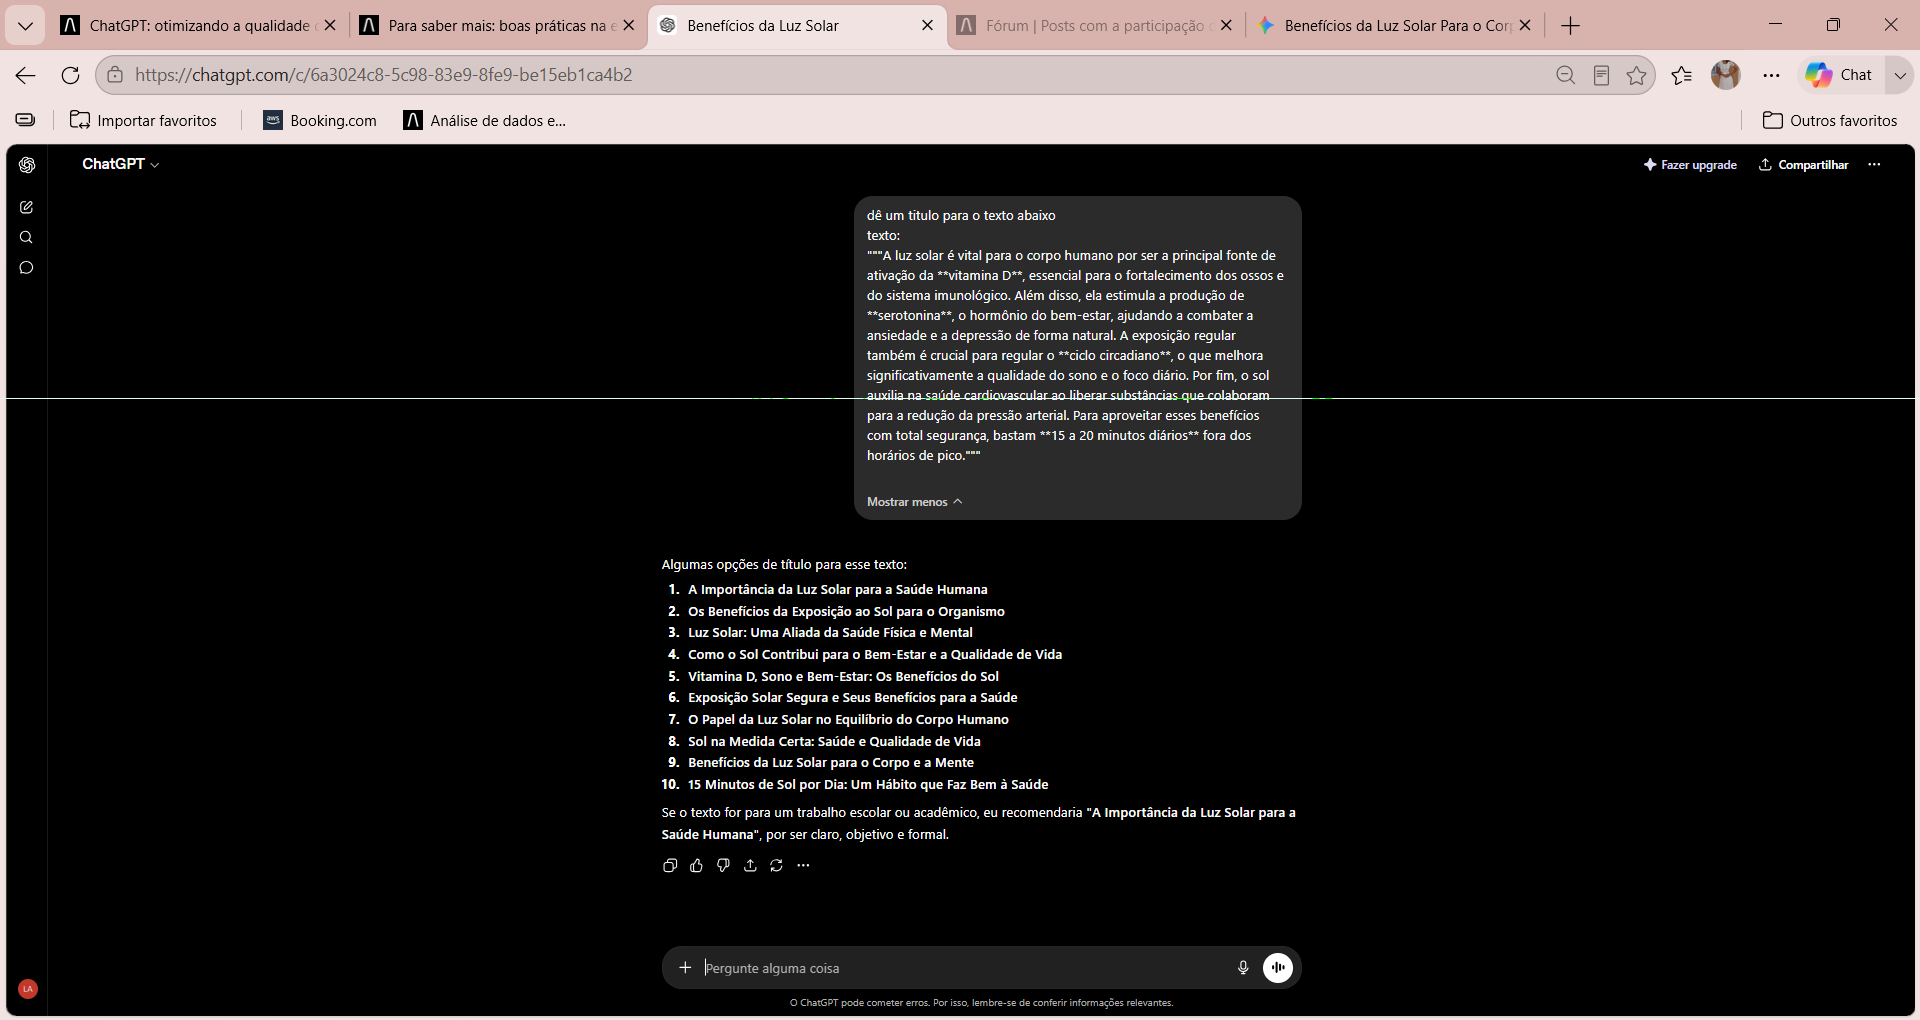Viewport: 1920px width, 1020px height.
Task: Click the vertical tabs icon on favorites bar
Action: tap(26, 121)
